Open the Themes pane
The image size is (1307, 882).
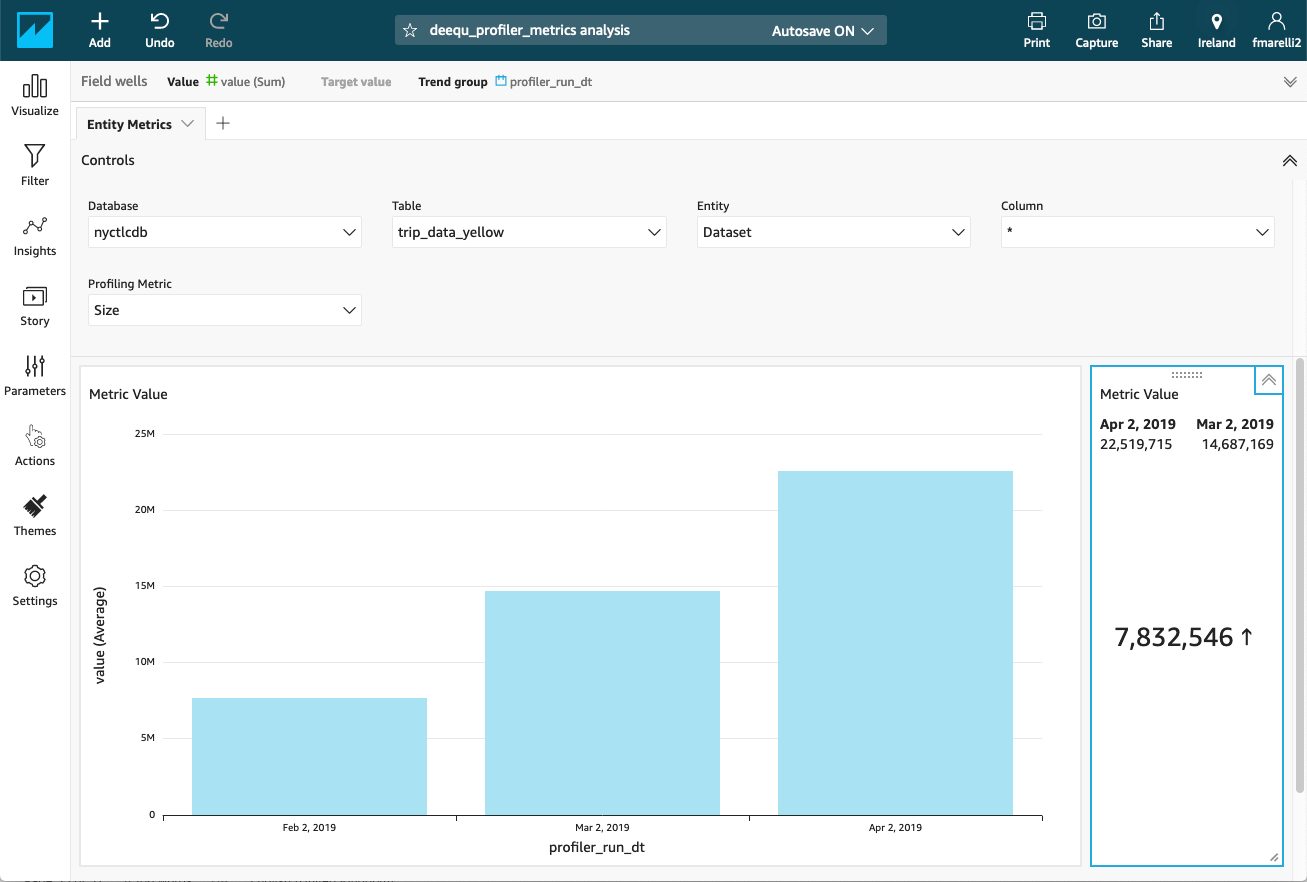pyautogui.click(x=35, y=516)
